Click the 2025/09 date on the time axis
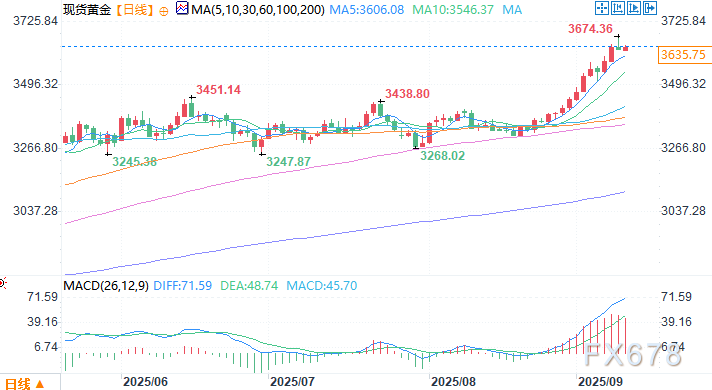The height and width of the screenshot is (390, 712). pos(600,382)
